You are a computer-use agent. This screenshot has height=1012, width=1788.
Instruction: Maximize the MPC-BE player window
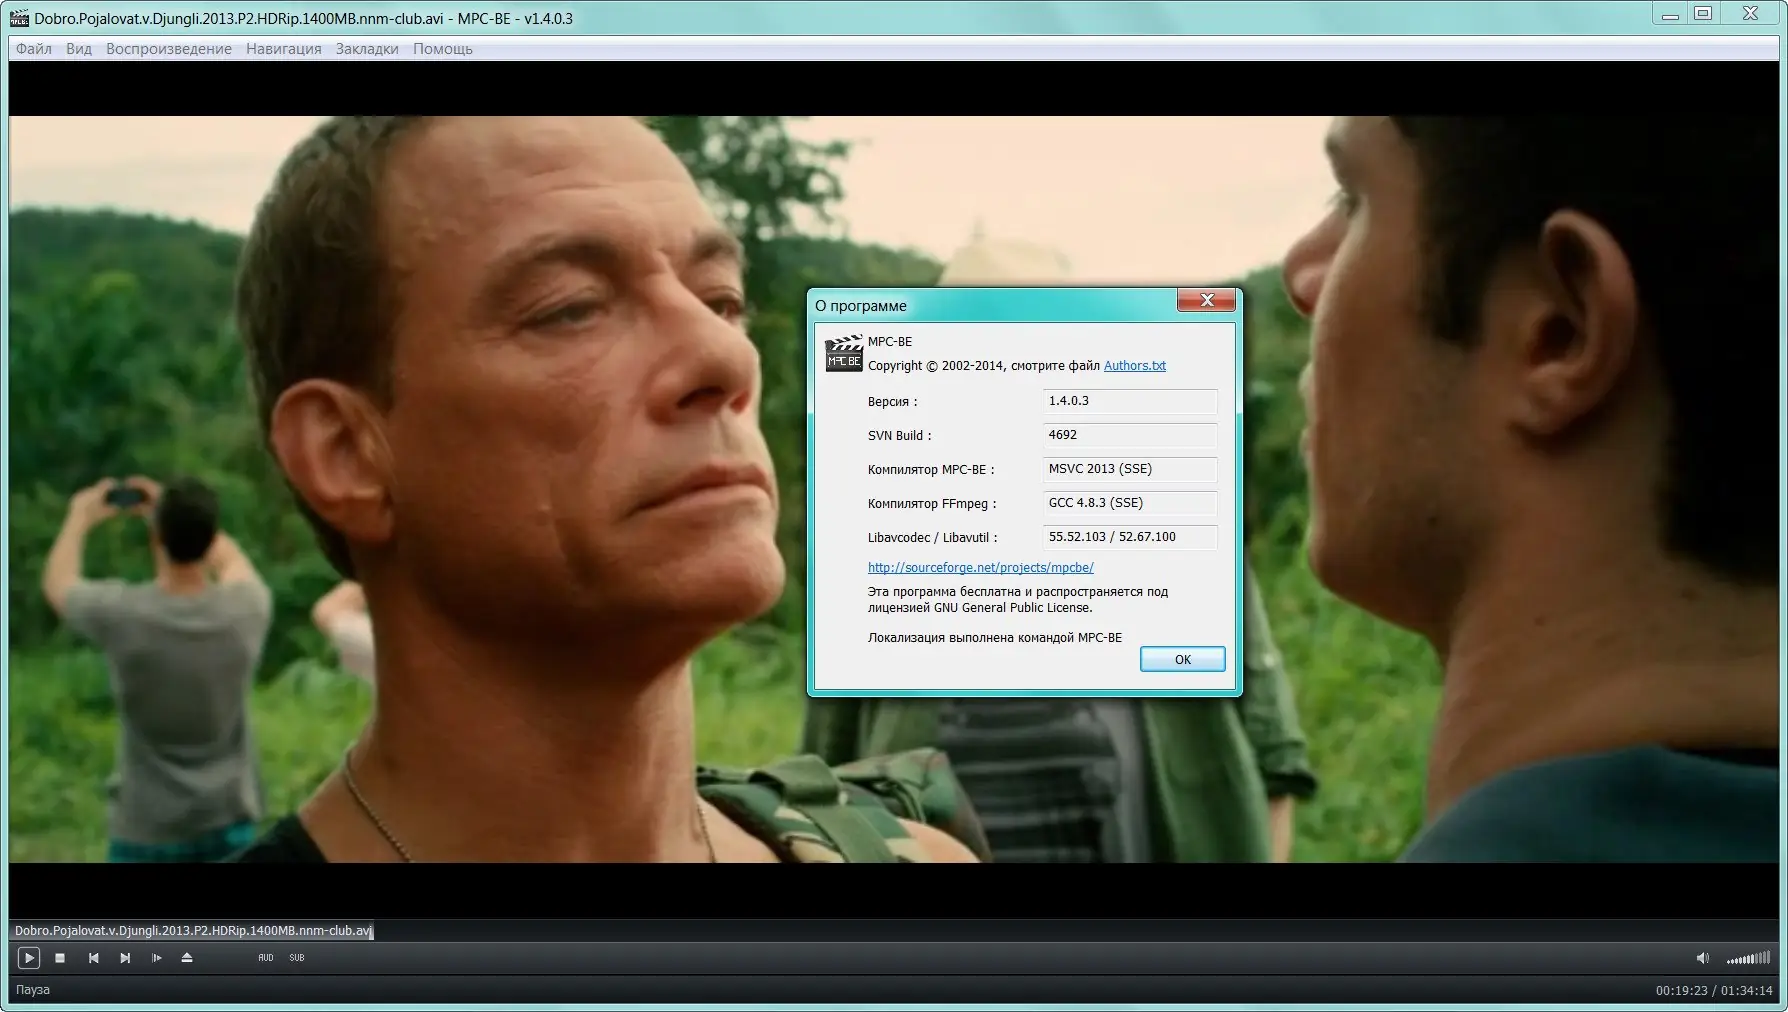[1703, 14]
